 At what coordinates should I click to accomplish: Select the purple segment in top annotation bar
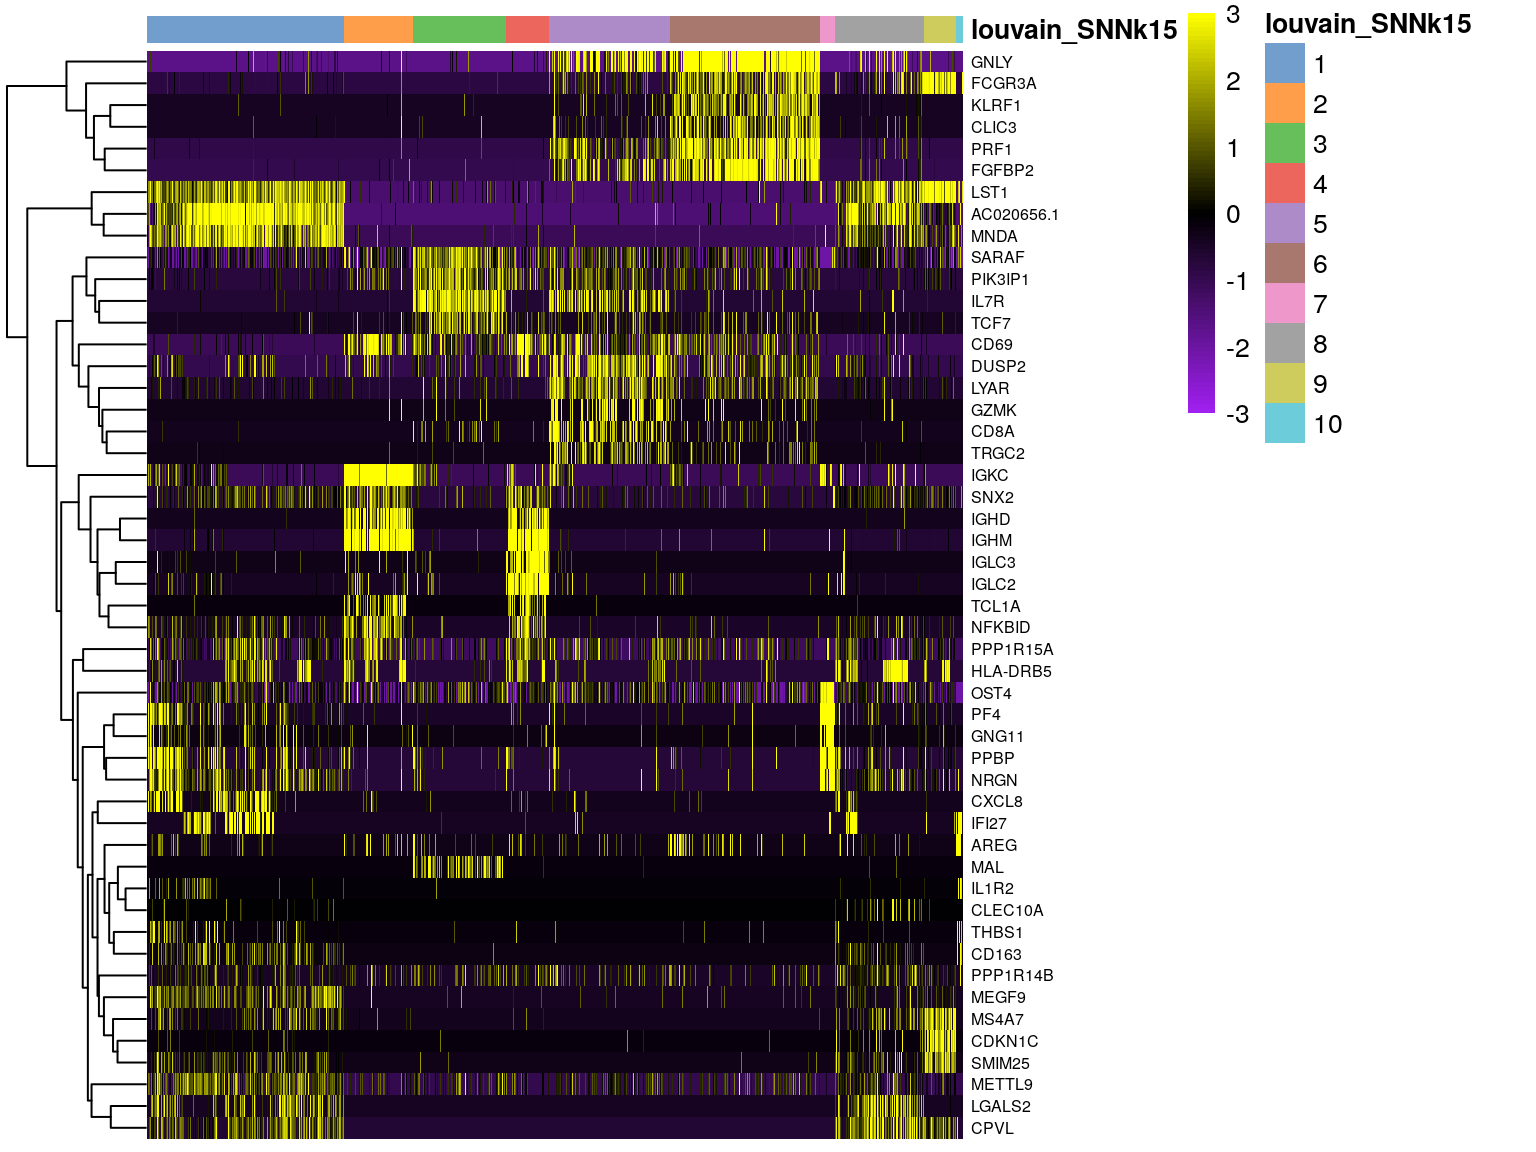[x=609, y=29]
